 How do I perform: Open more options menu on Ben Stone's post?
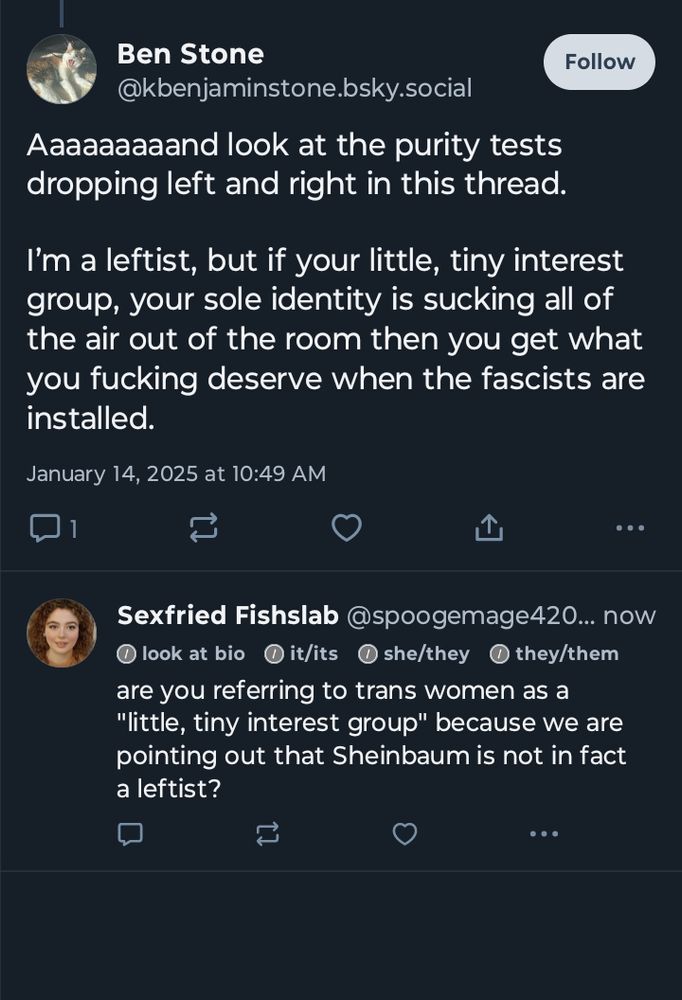click(x=631, y=527)
